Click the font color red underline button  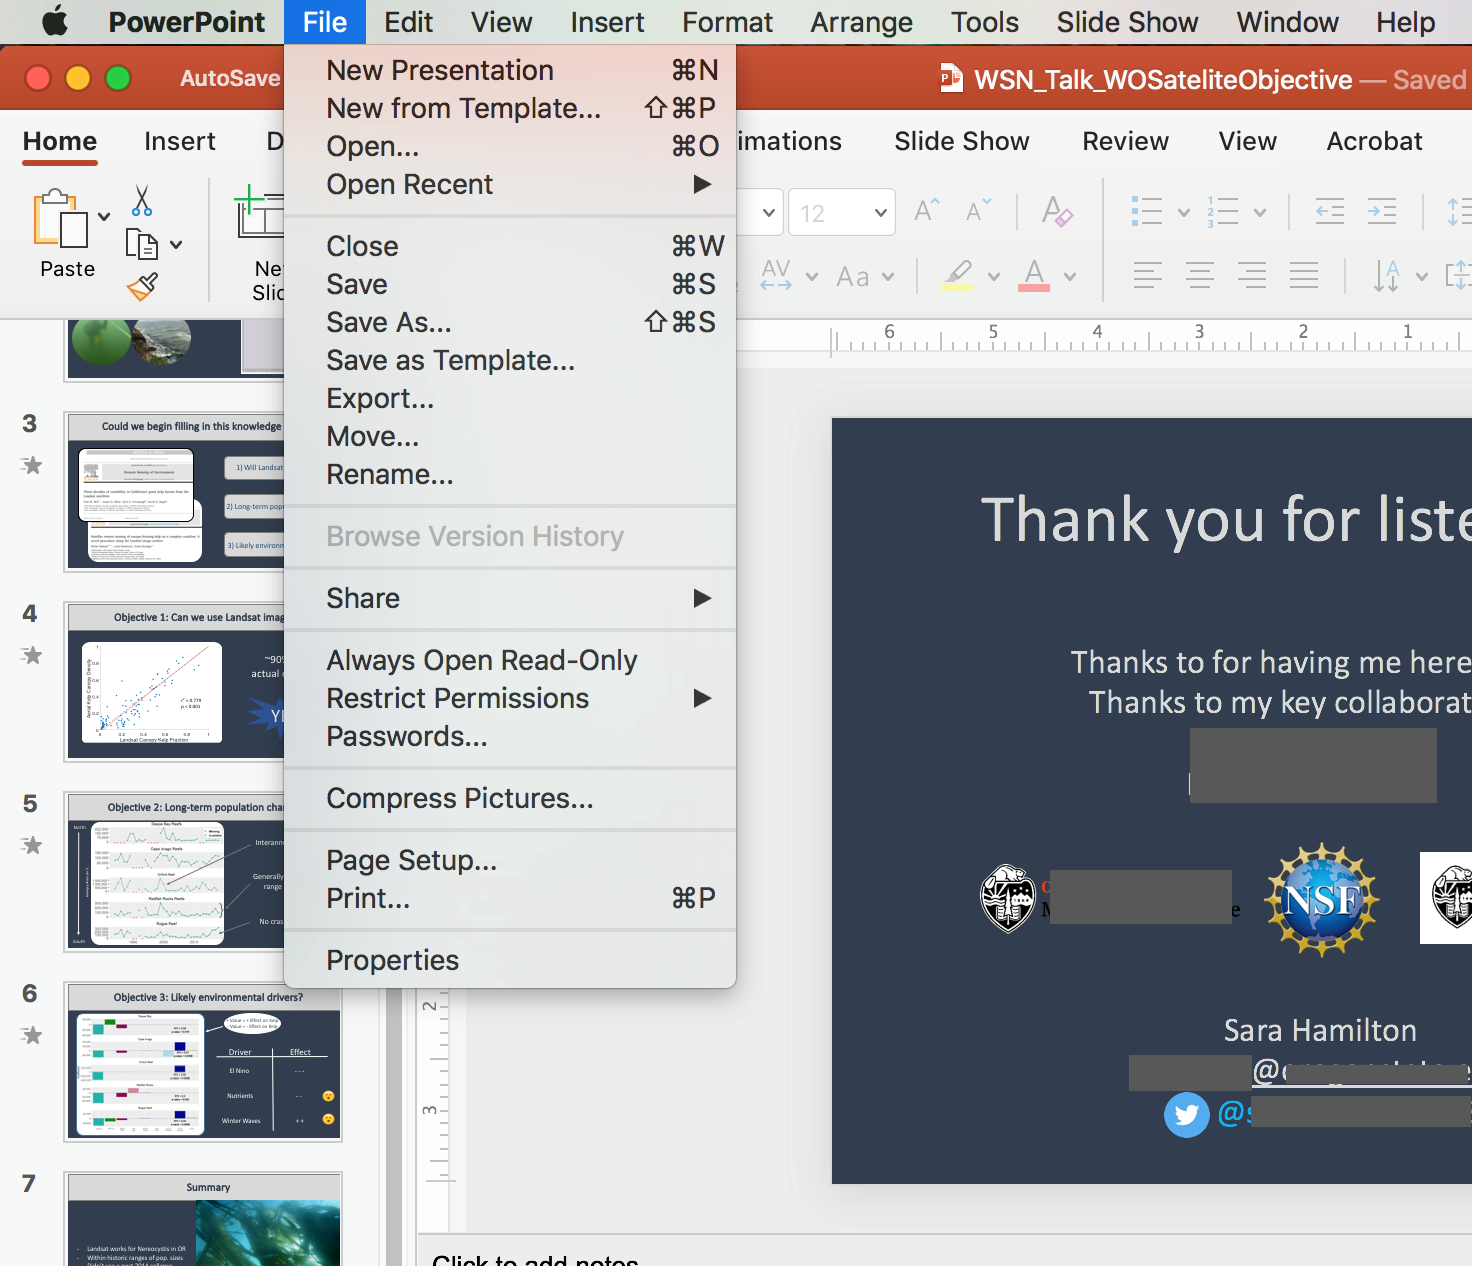(1034, 275)
